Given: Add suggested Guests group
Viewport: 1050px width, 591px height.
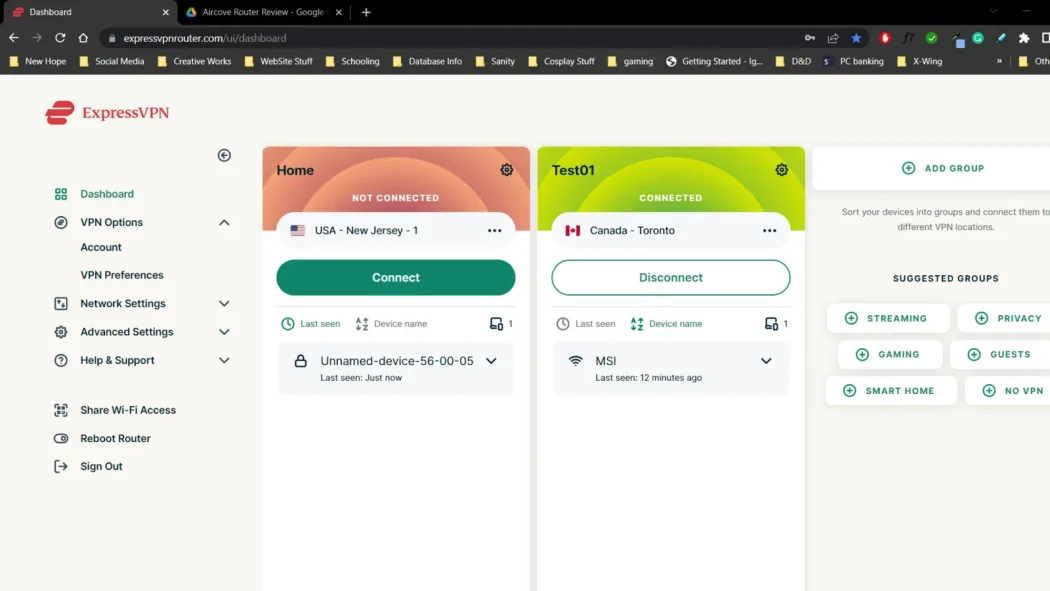Looking at the screenshot, I should tap(1000, 355).
